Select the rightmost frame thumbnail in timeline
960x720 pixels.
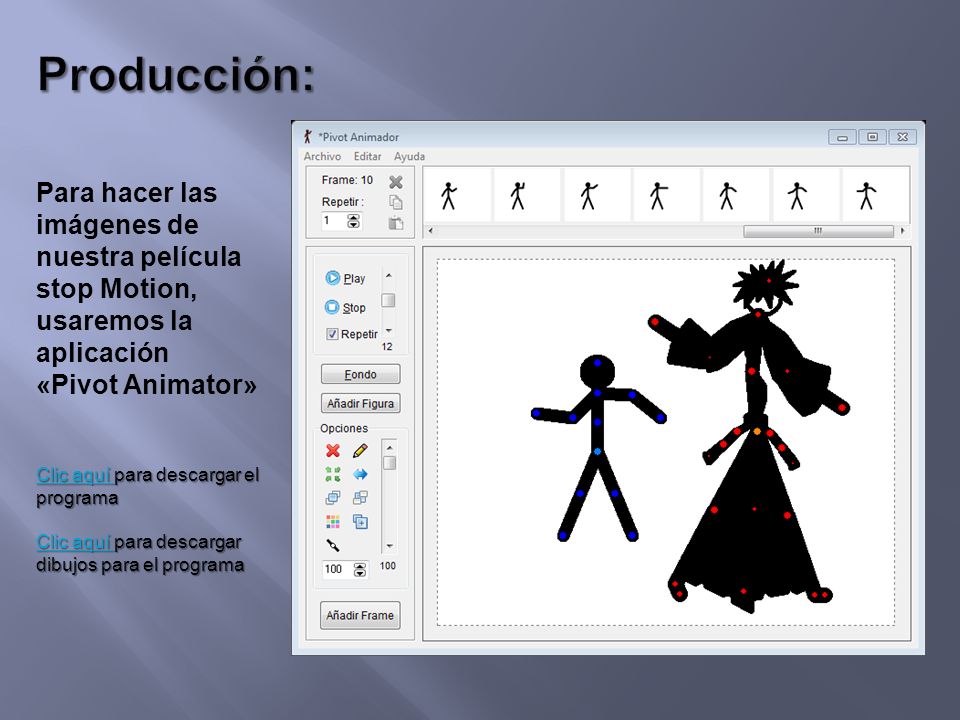tap(876, 195)
